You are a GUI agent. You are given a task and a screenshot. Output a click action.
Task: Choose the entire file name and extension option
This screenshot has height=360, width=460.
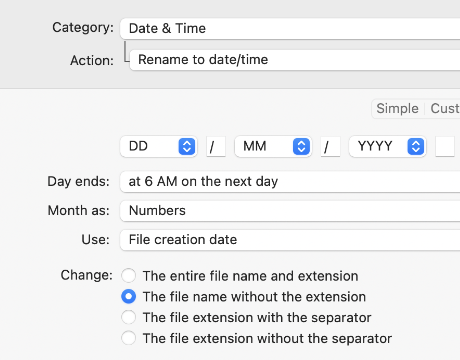[x=129, y=276]
